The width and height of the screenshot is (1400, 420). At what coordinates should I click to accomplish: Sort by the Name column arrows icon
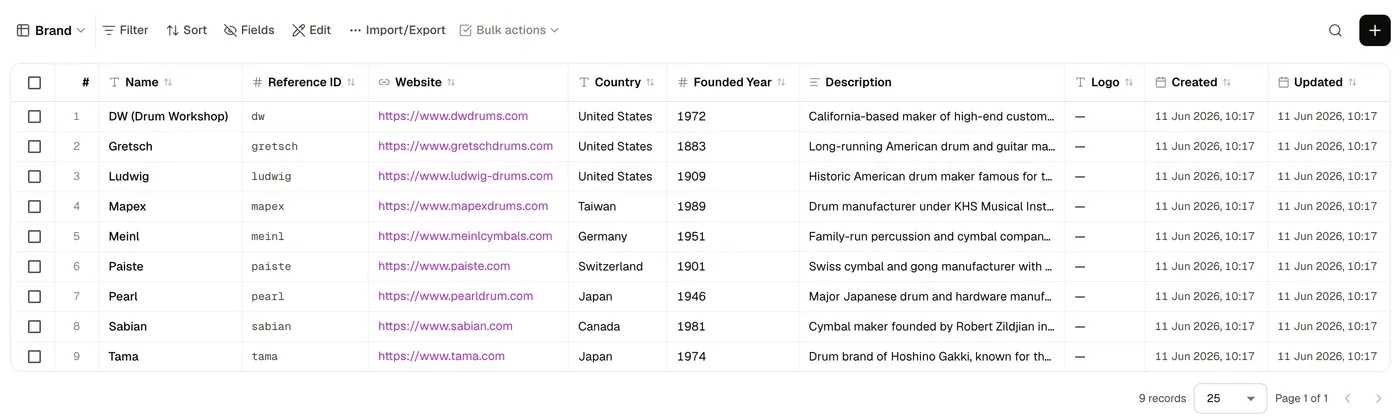168,82
